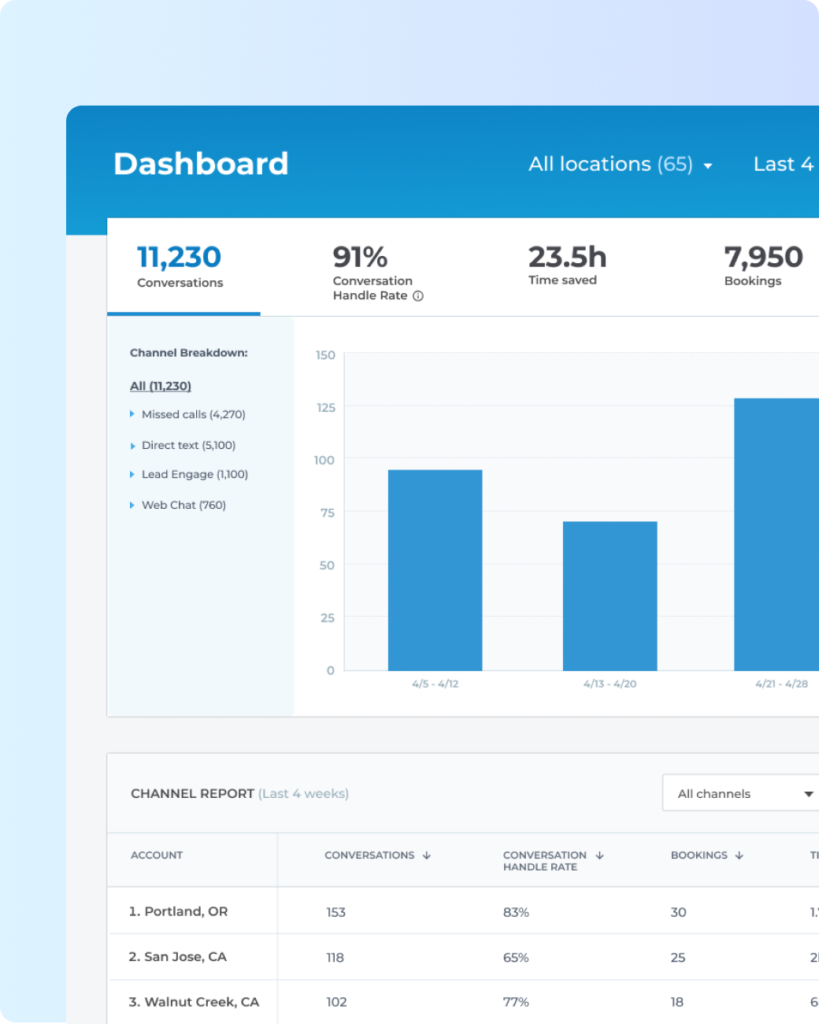Open the All channels dropdown

click(x=741, y=793)
